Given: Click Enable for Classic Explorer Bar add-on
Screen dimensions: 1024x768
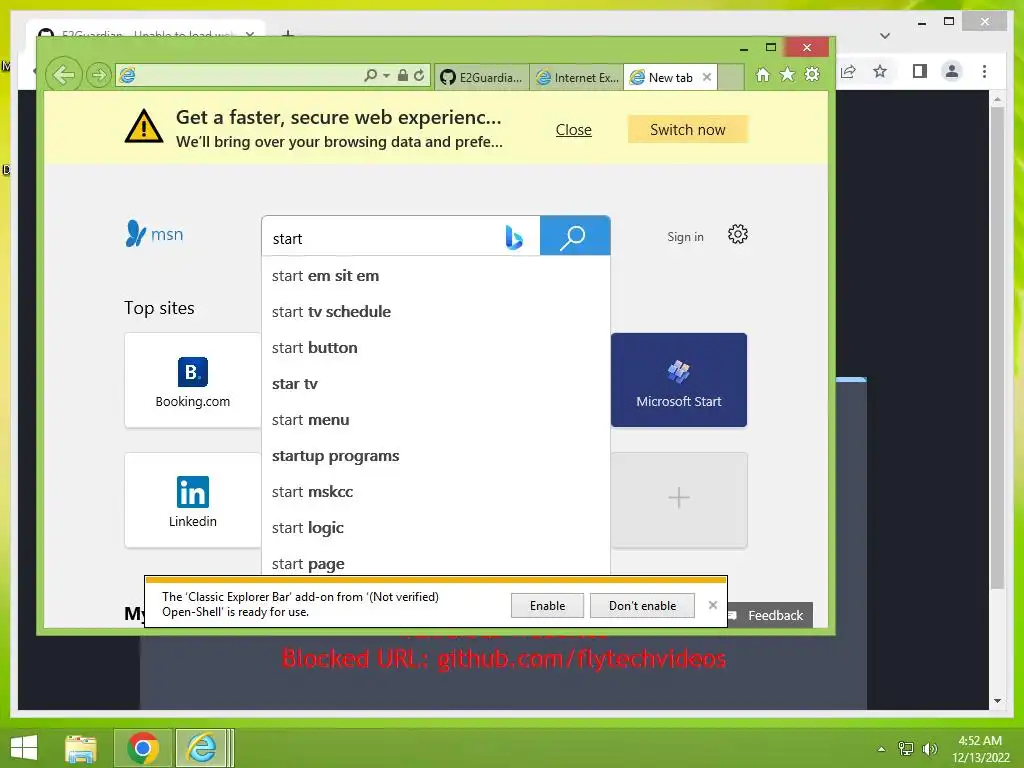Looking at the screenshot, I should click(547, 605).
